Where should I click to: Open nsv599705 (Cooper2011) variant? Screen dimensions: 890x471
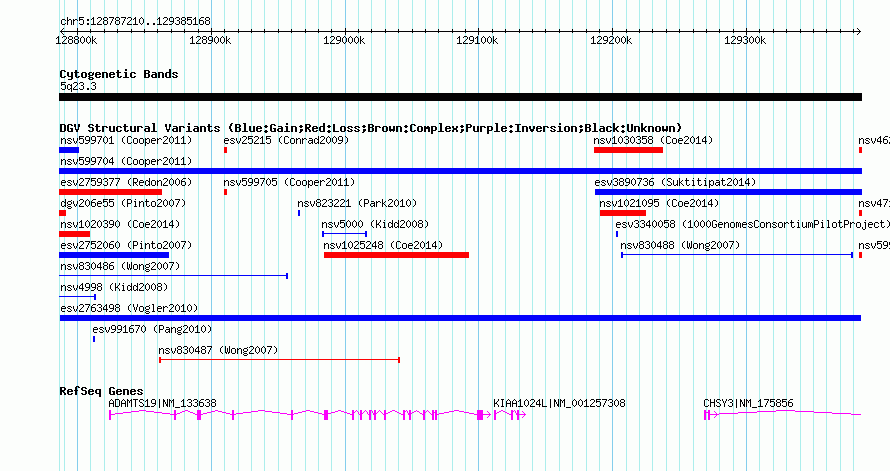coord(289,182)
